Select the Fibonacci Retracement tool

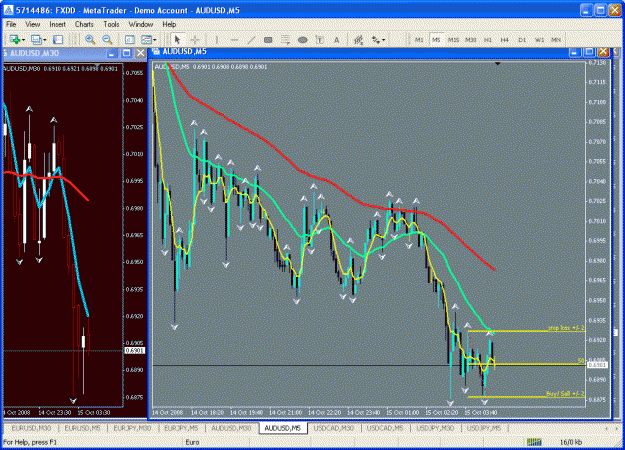285,39
